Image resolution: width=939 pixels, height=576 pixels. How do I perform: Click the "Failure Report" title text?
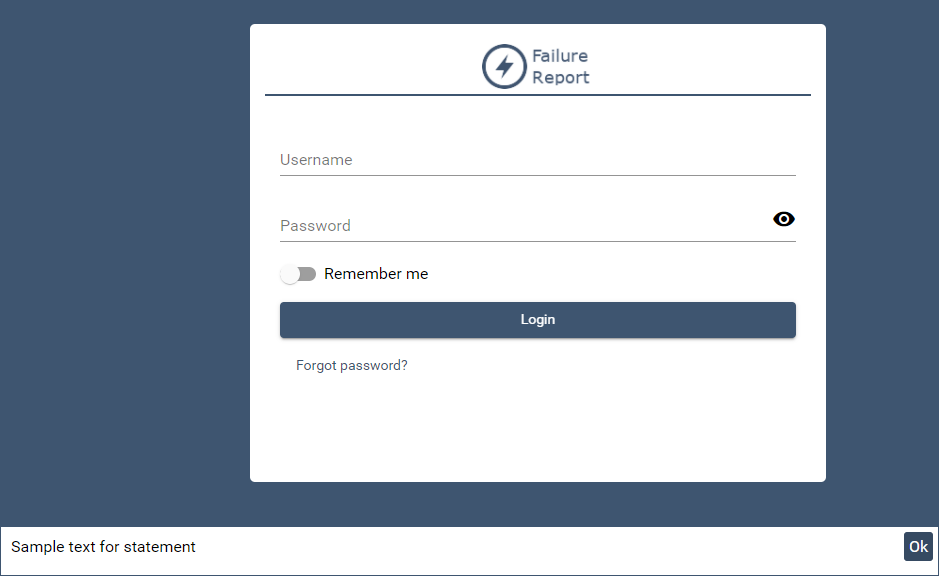560,67
